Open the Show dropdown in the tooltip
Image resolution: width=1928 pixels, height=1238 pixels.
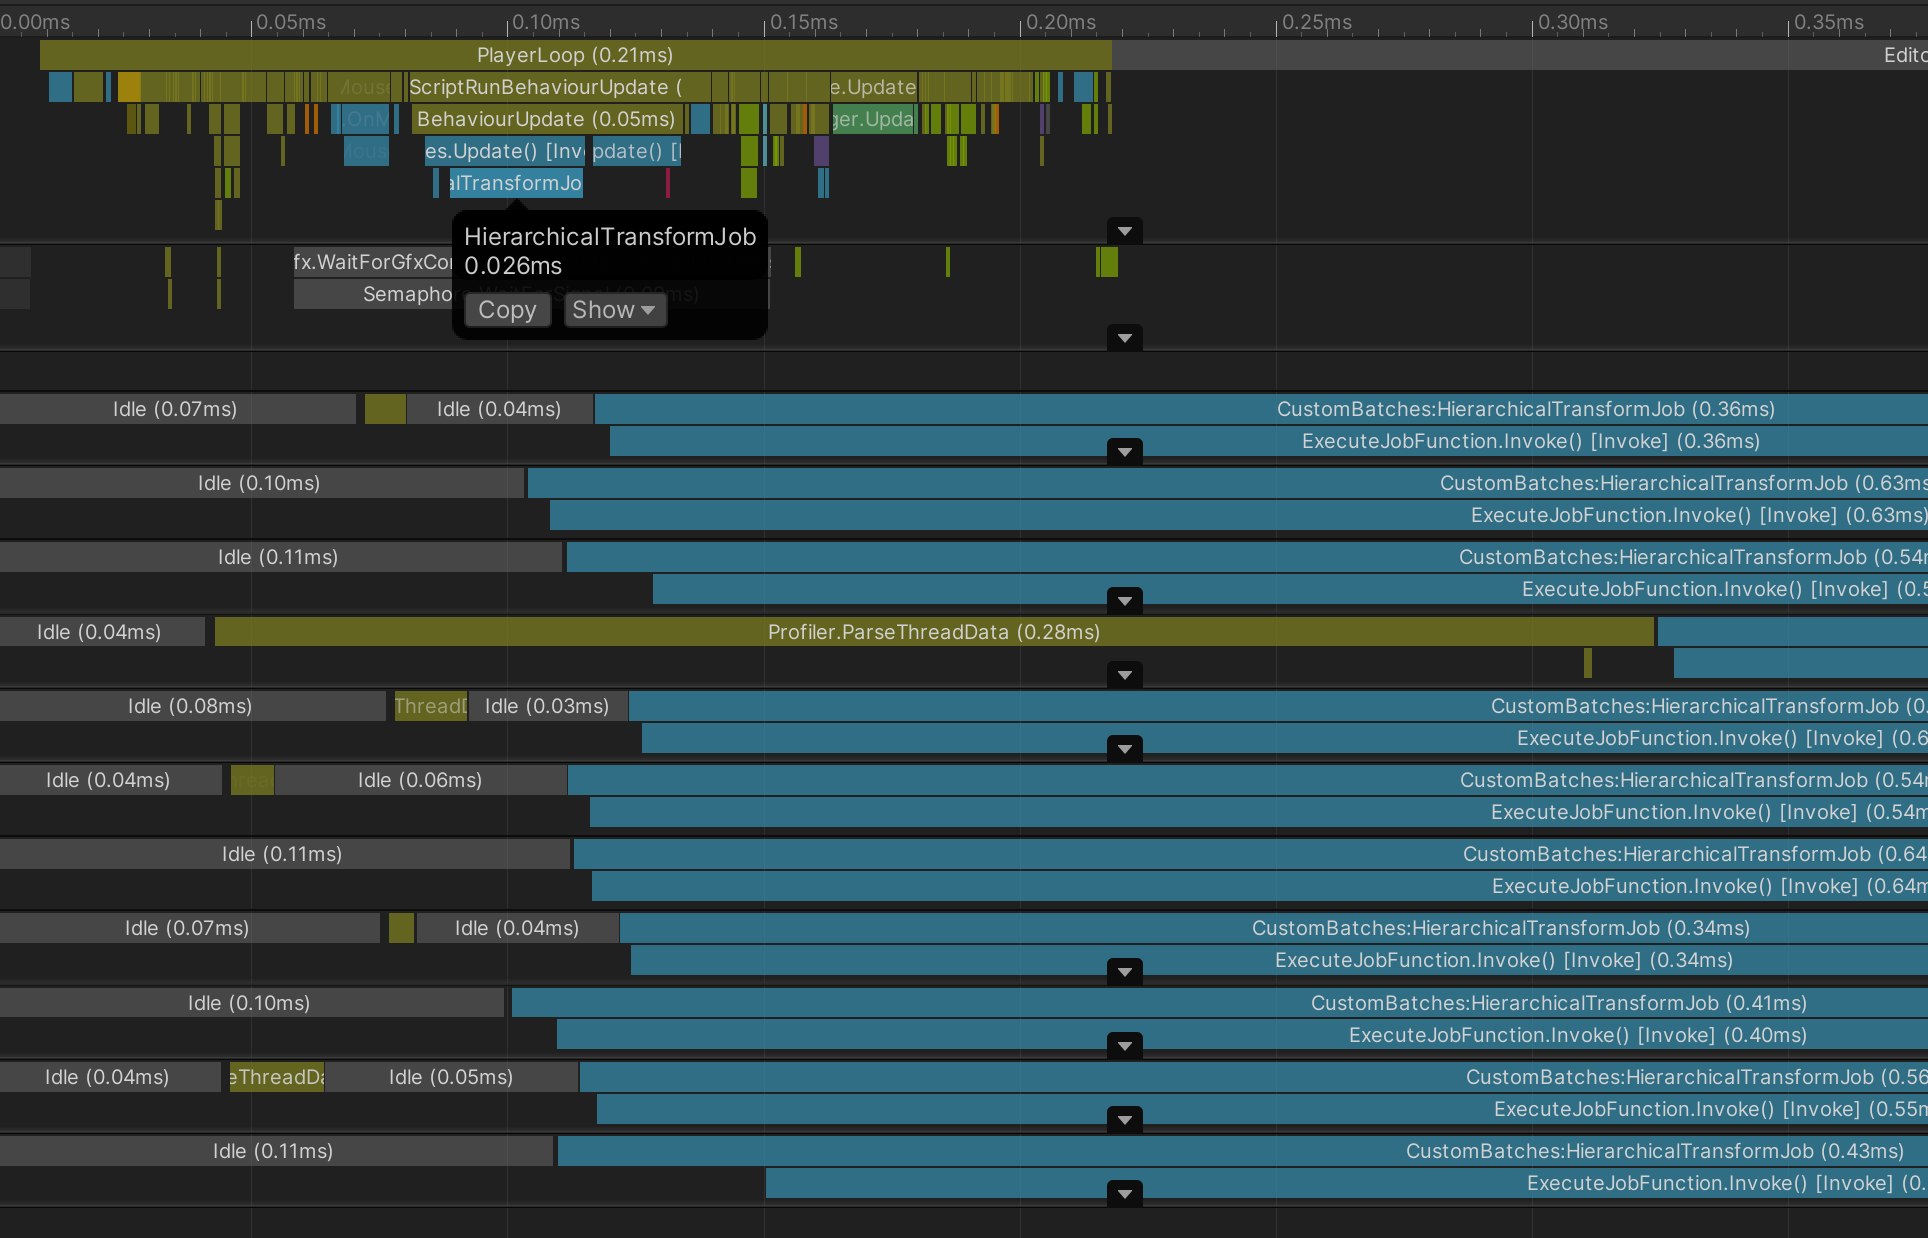(x=614, y=310)
